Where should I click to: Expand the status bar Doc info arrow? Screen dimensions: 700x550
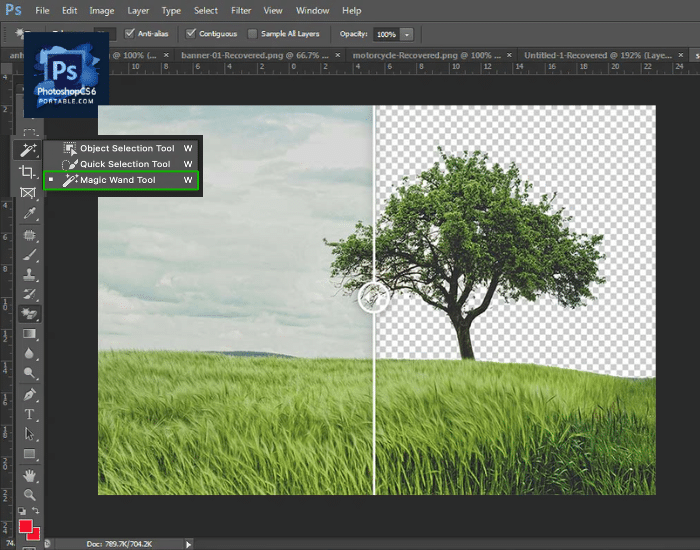[188, 544]
